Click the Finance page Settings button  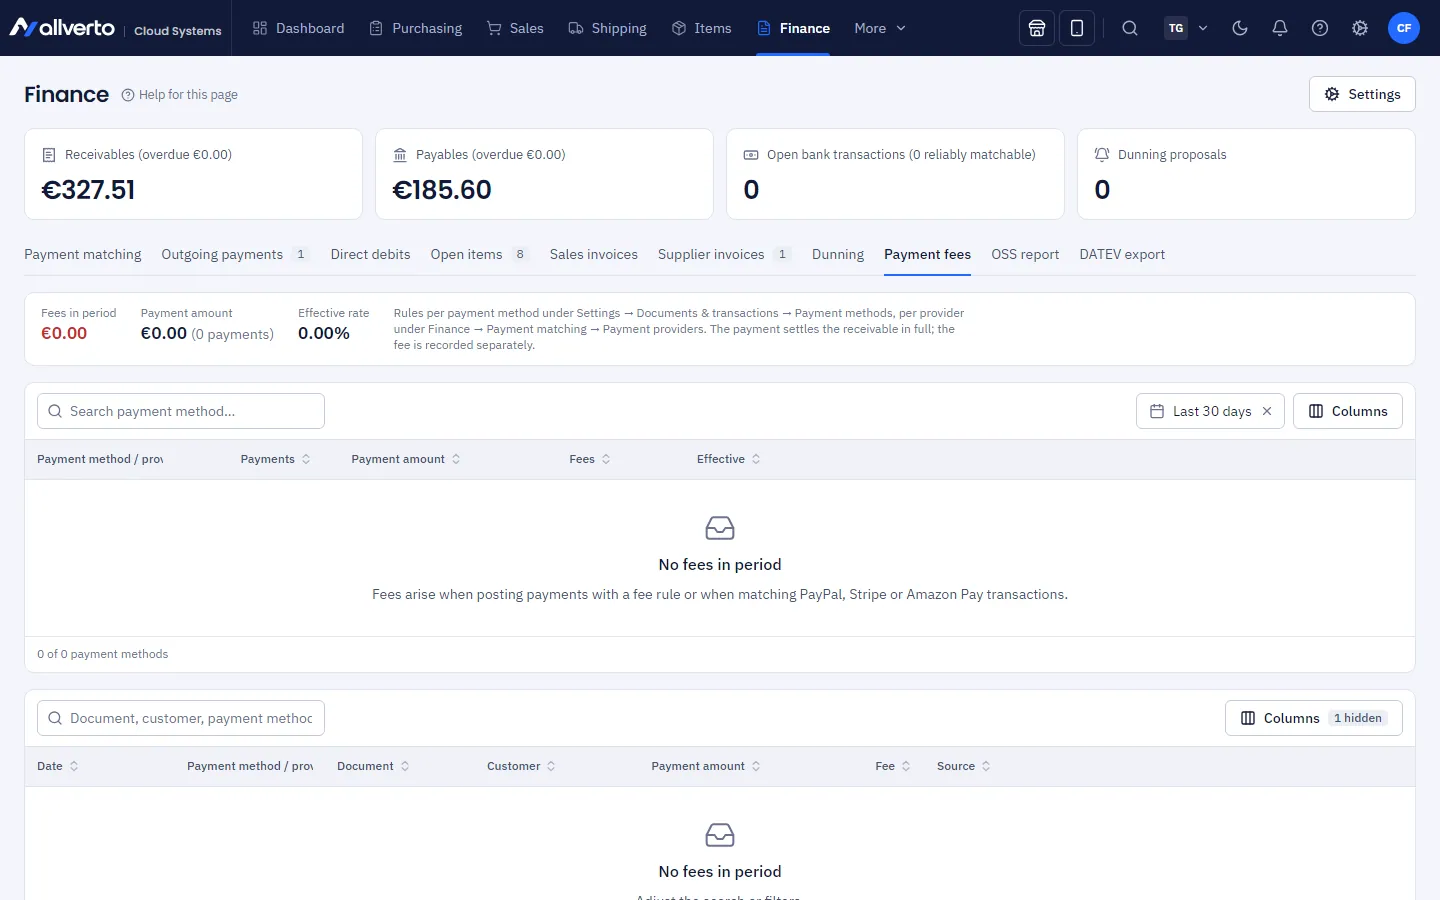[x=1362, y=94]
